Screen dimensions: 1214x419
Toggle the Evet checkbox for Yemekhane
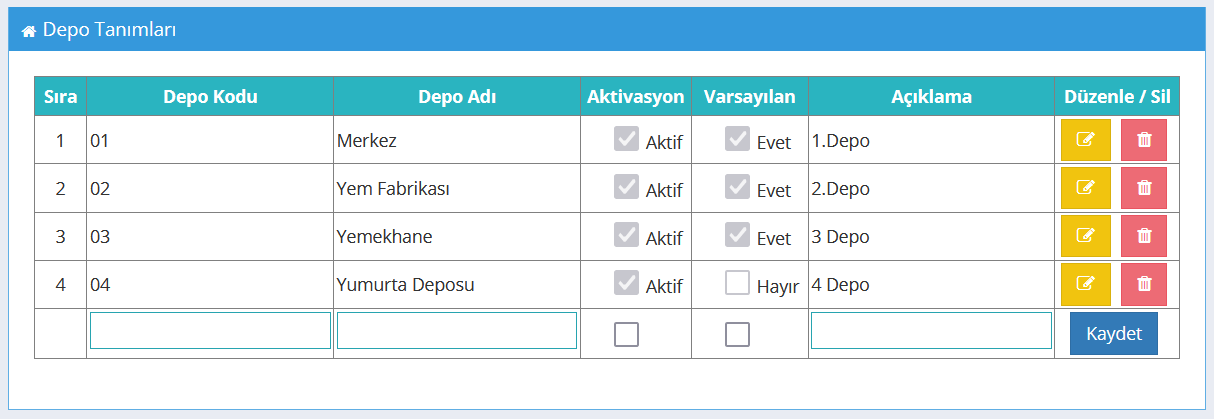pyautogui.click(x=737, y=235)
